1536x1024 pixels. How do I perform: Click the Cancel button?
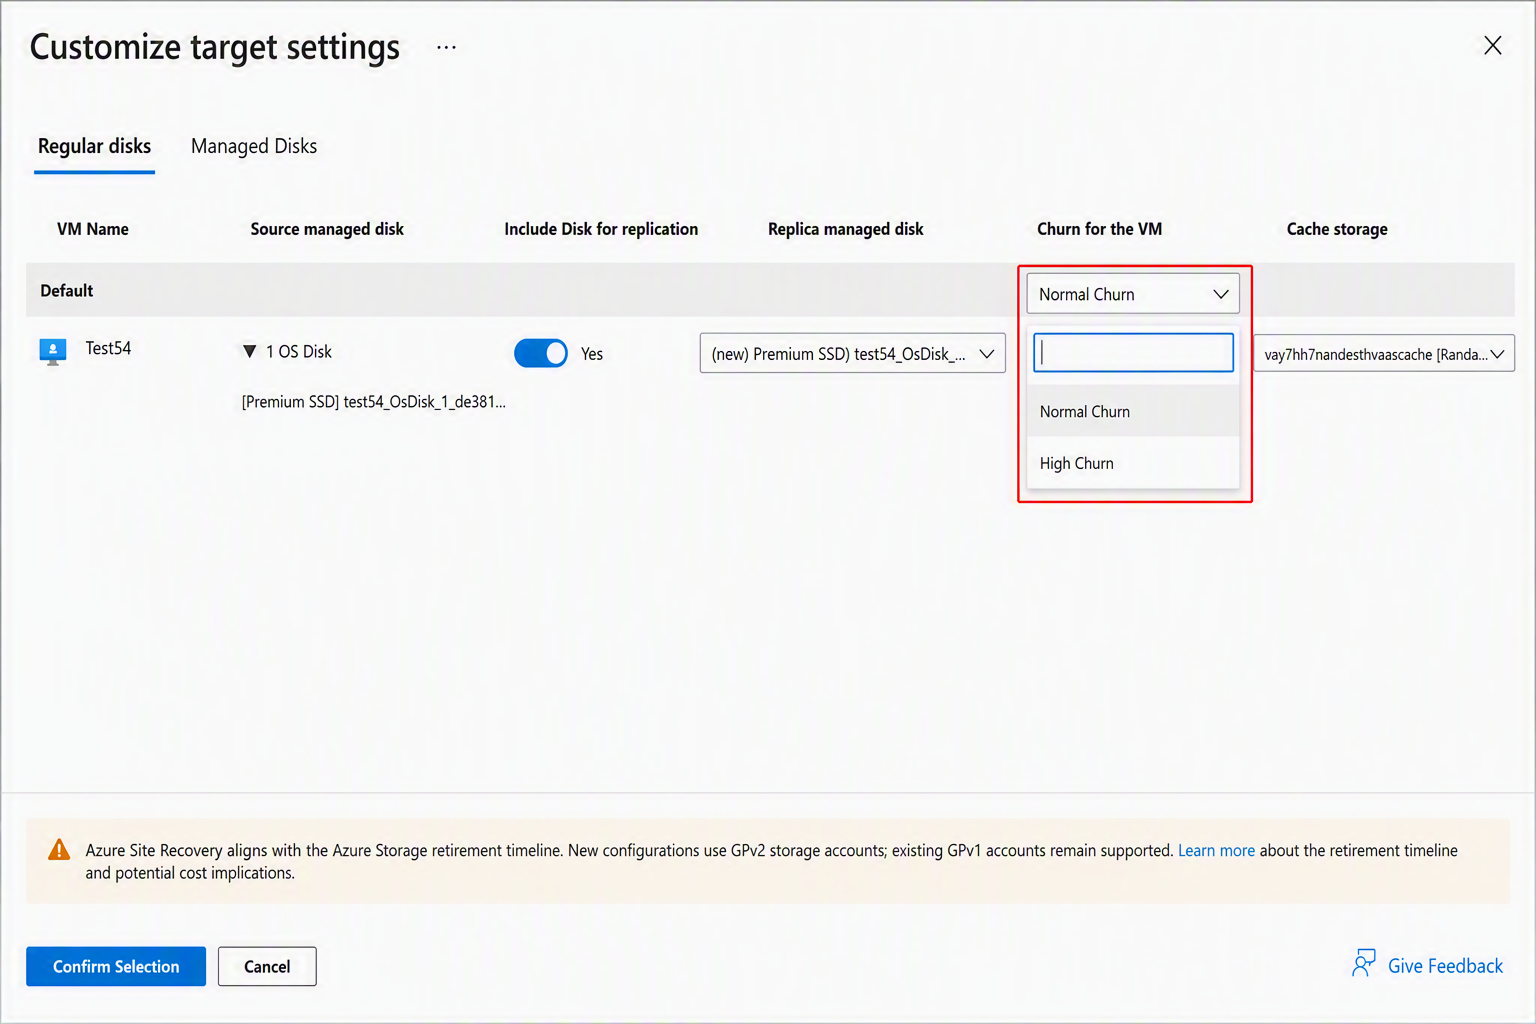tap(267, 966)
